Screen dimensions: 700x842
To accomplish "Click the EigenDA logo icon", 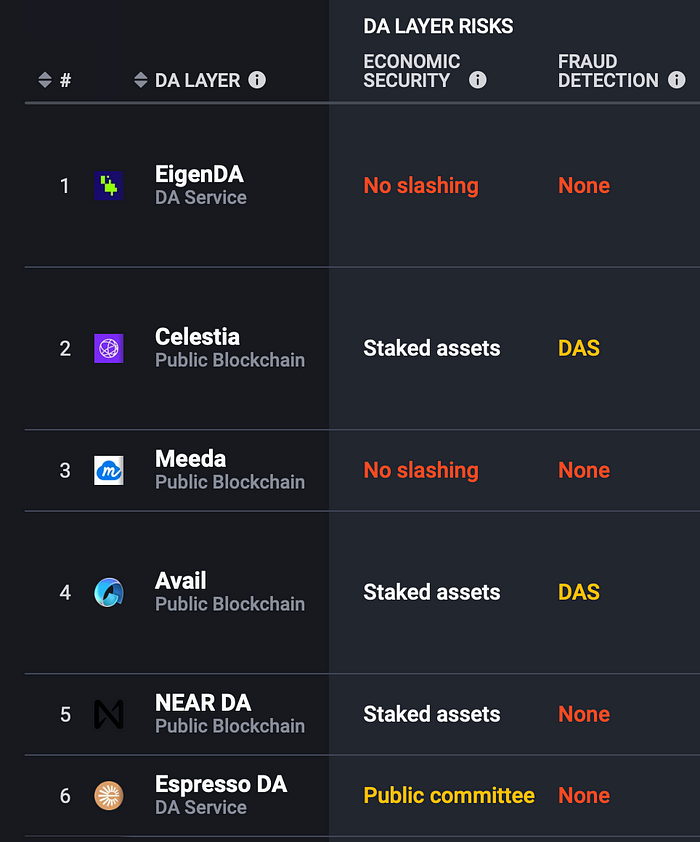I will tap(108, 186).
